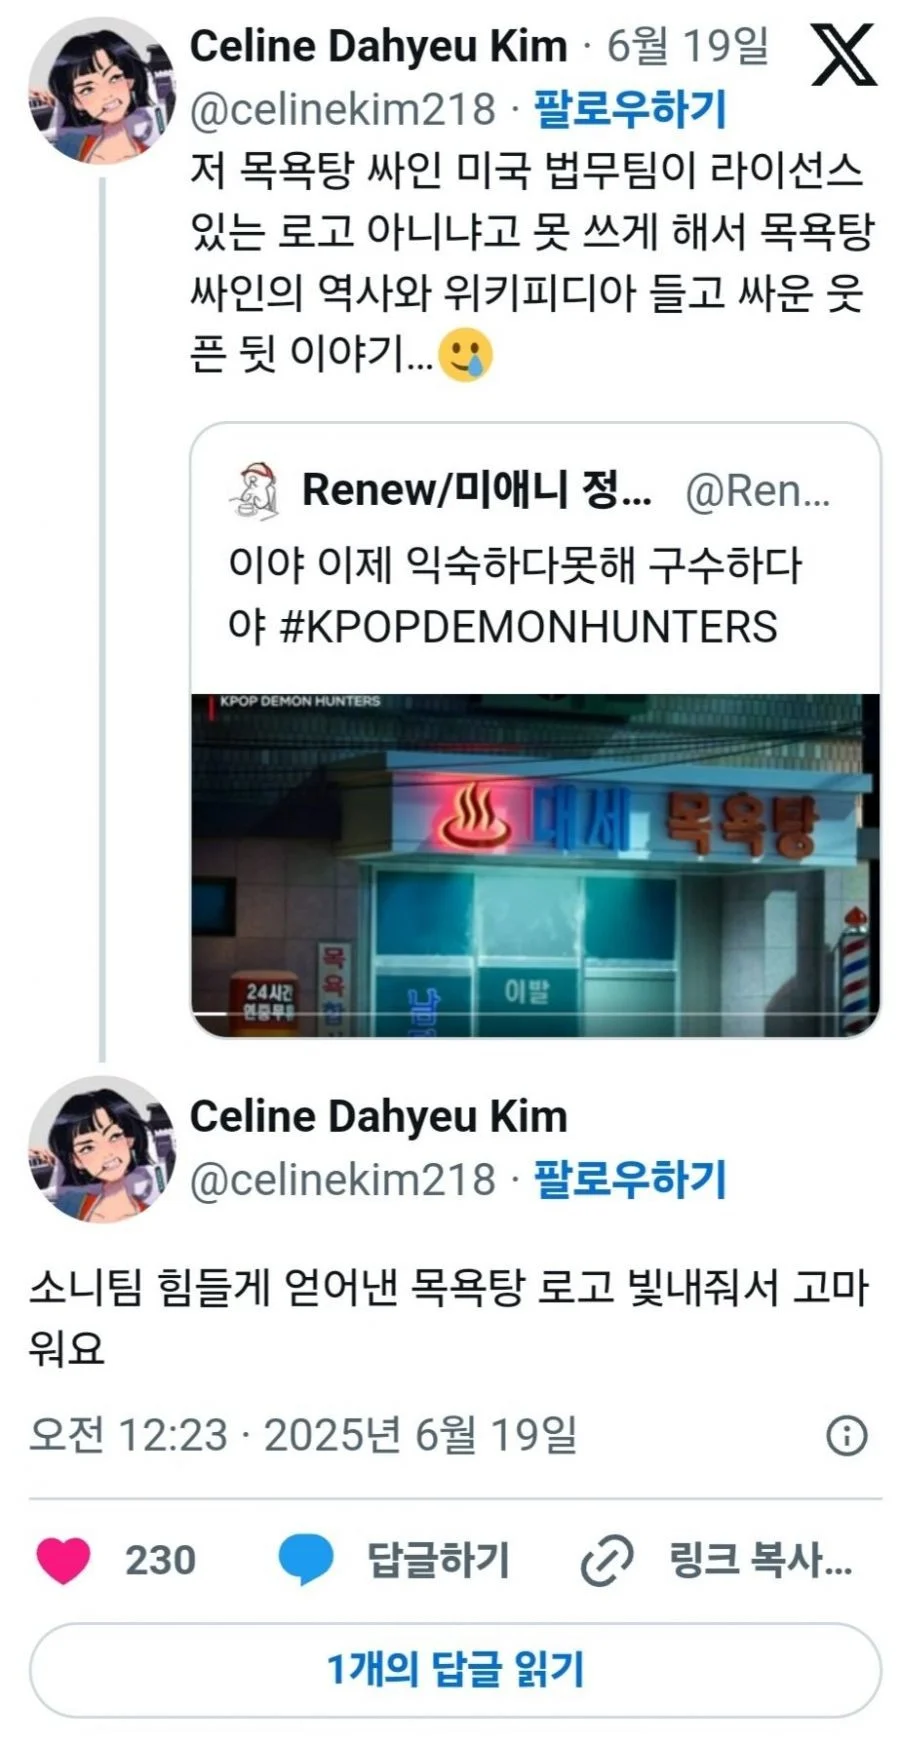The height and width of the screenshot is (1744, 900).
Task: Select the 230 likes count
Action: (x=160, y=1561)
